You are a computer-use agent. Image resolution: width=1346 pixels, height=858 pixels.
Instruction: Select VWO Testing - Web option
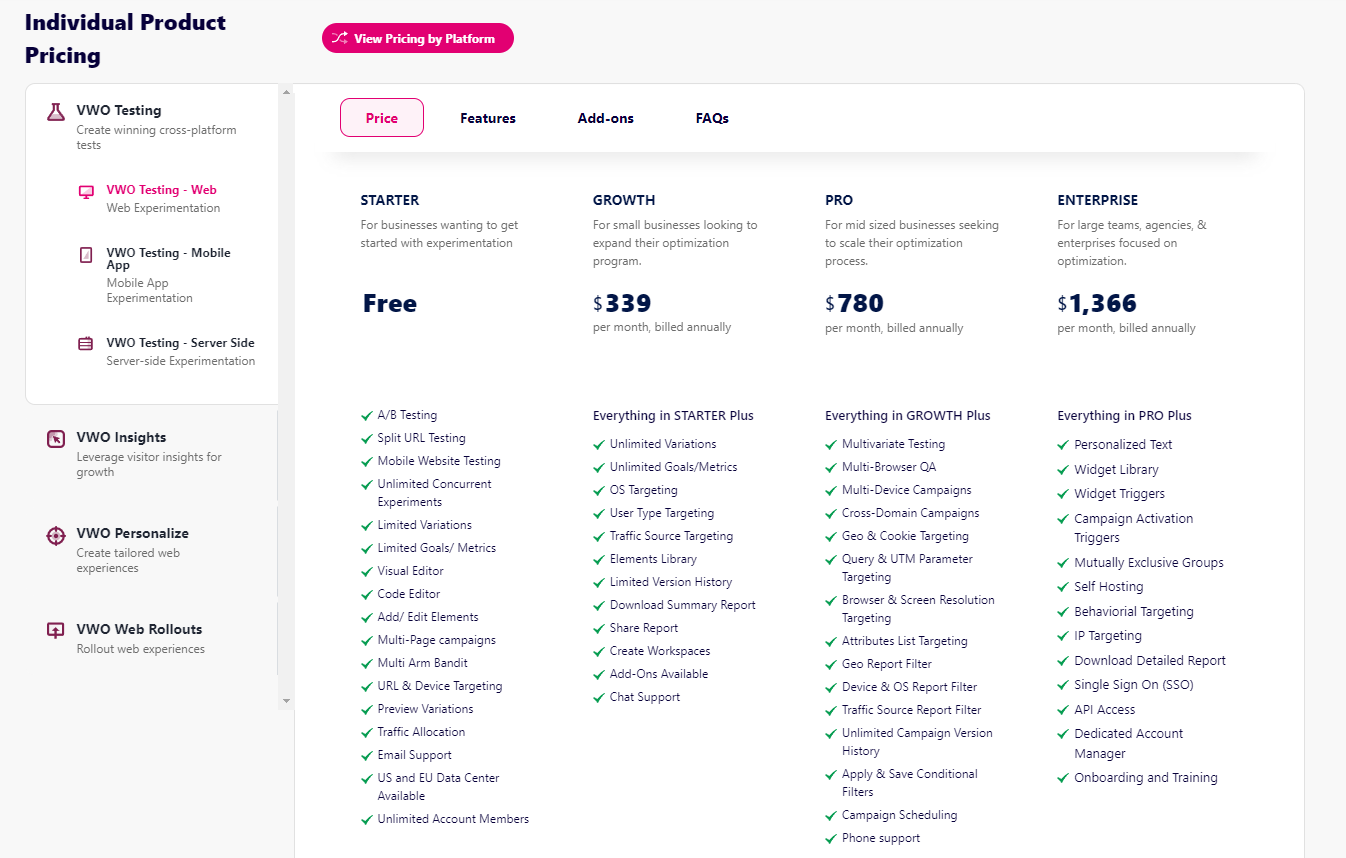161,190
